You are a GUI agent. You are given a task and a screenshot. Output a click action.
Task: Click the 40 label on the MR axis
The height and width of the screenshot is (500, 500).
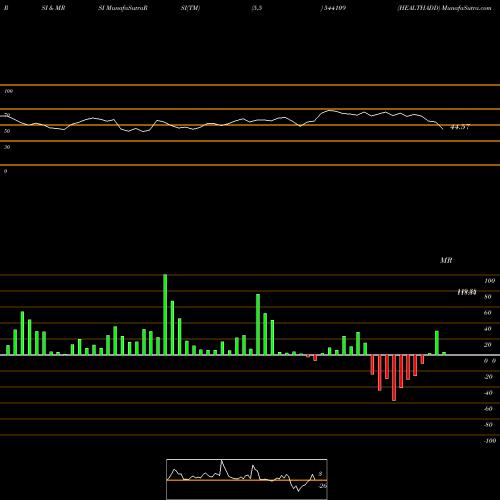point(487,329)
